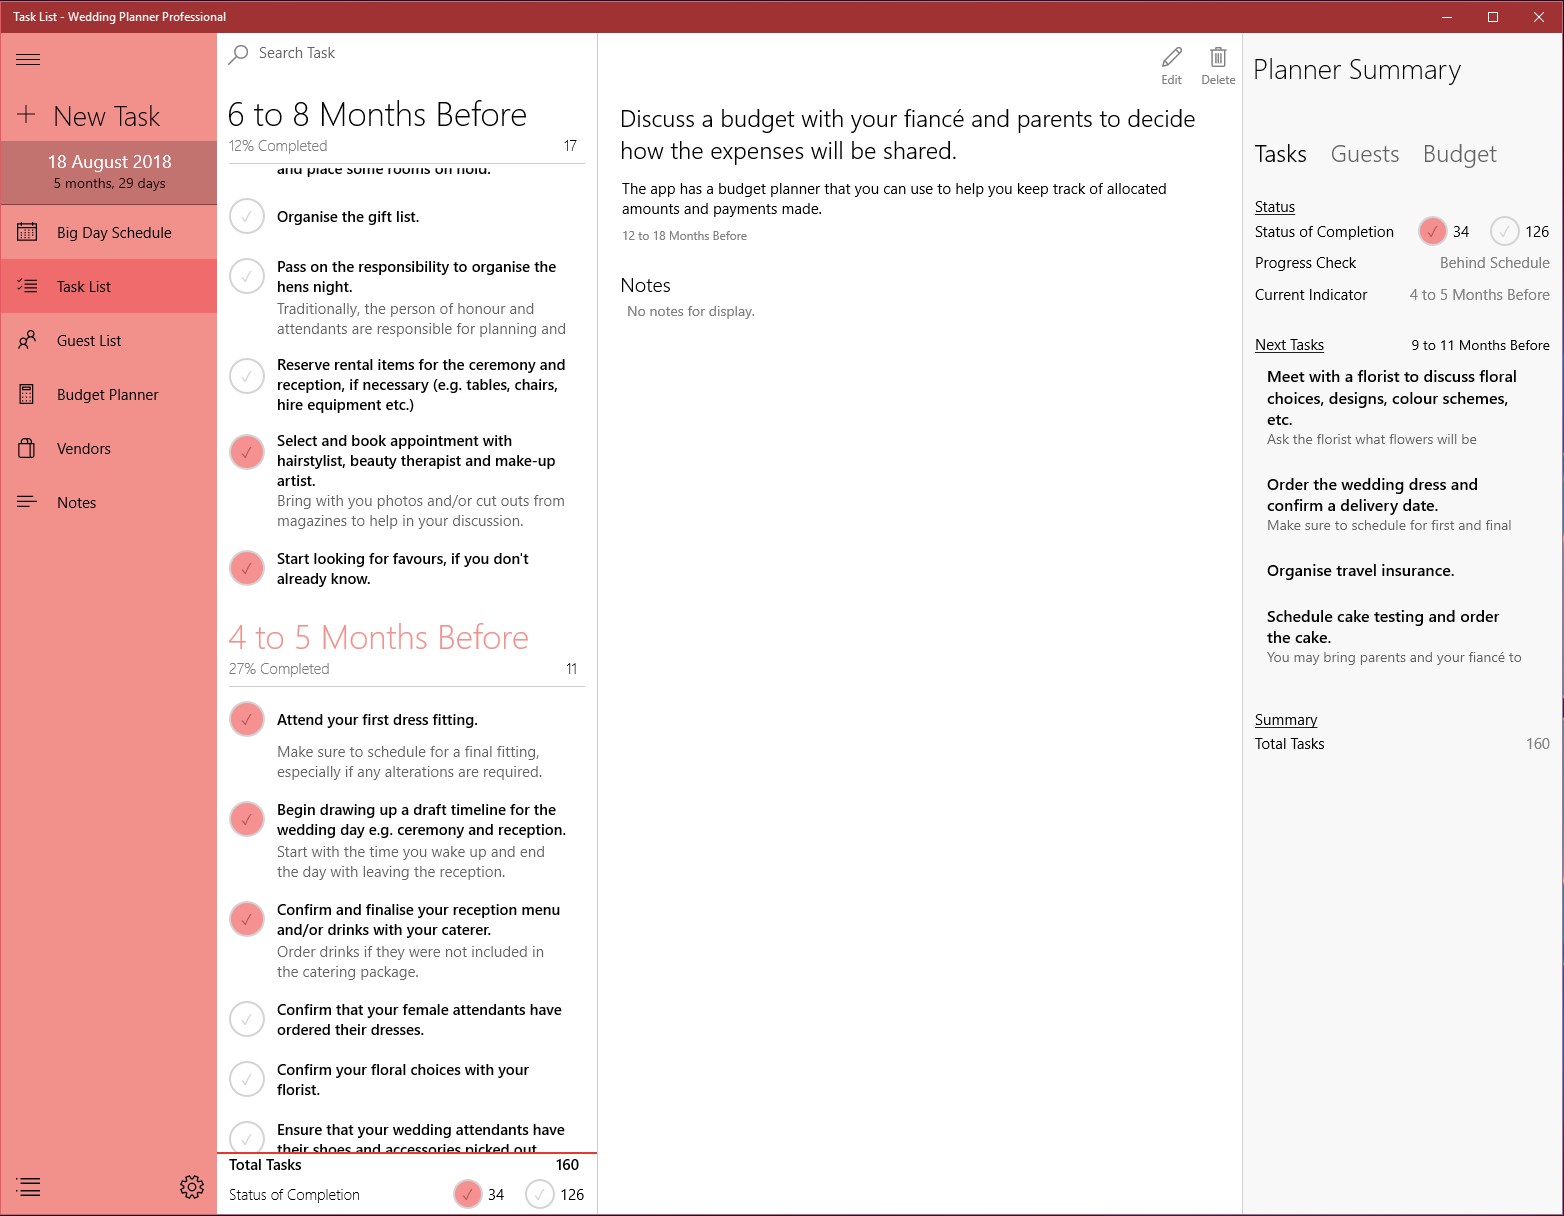Click the 'Current Indicator' value 4 to 5 Months Before
The height and width of the screenshot is (1216, 1564).
pyautogui.click(x=1479, y=294)
